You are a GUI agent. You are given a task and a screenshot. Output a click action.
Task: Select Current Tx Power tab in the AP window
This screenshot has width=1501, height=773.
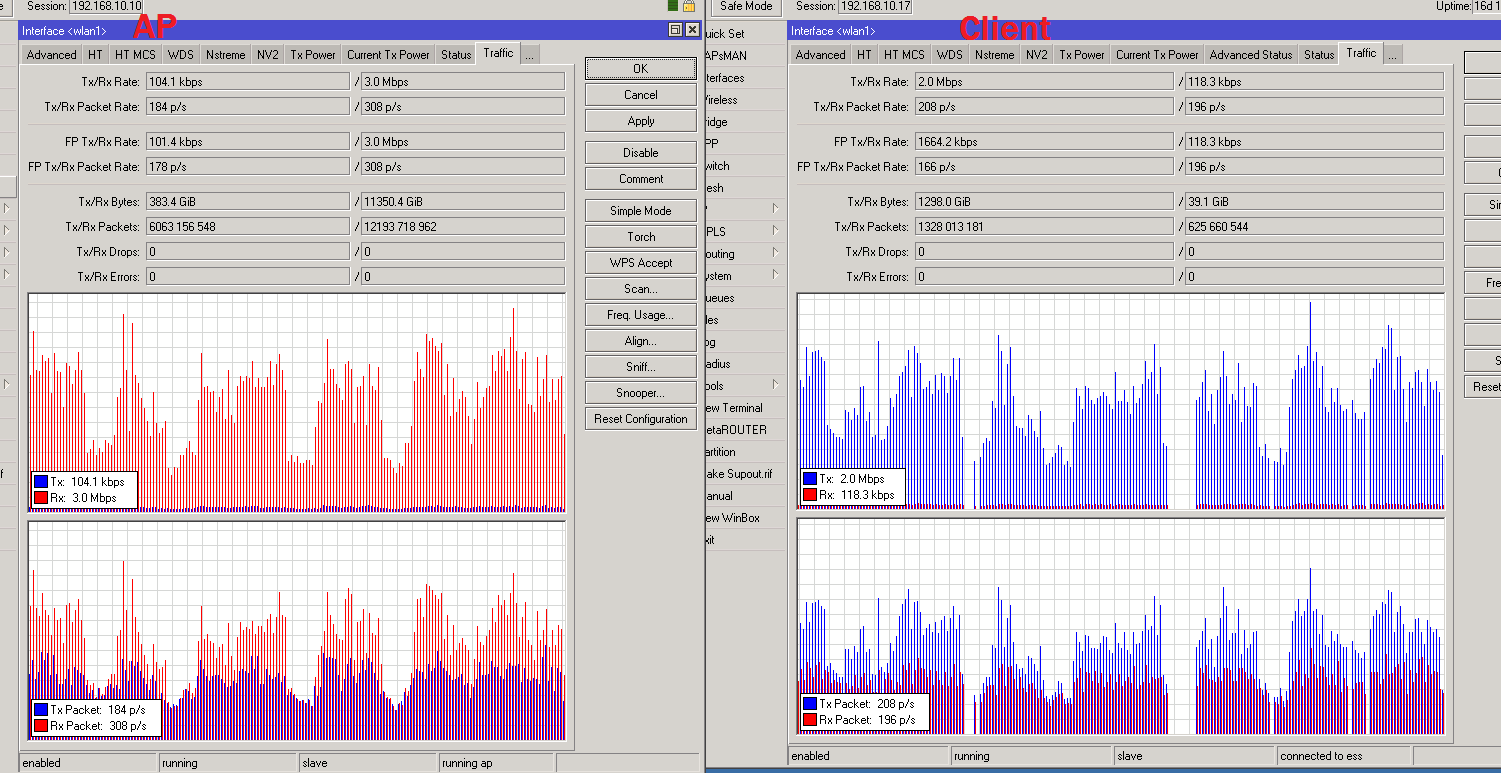tap(388, 55)
